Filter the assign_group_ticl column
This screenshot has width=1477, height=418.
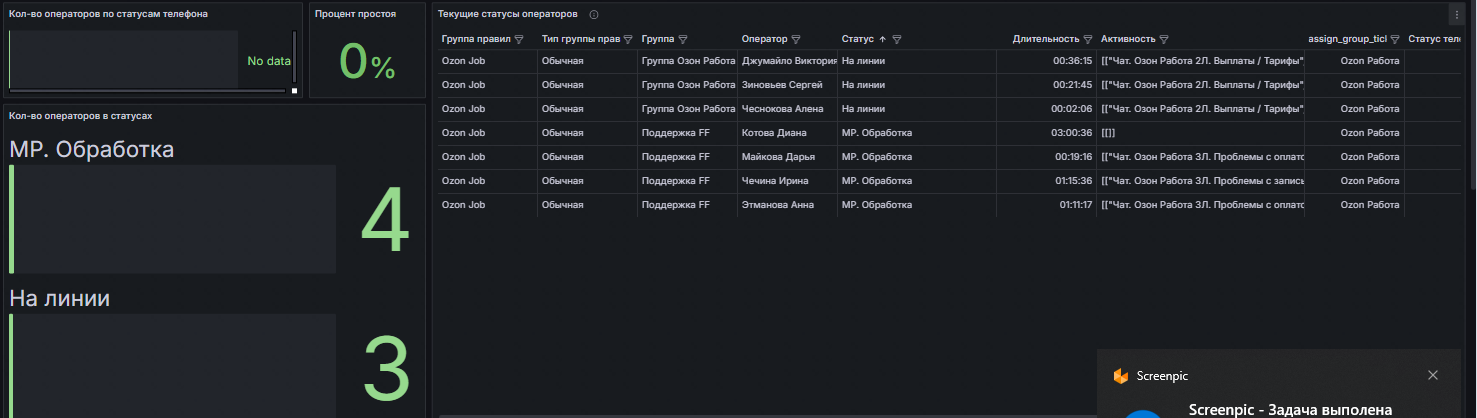[x=1394, y=40]
